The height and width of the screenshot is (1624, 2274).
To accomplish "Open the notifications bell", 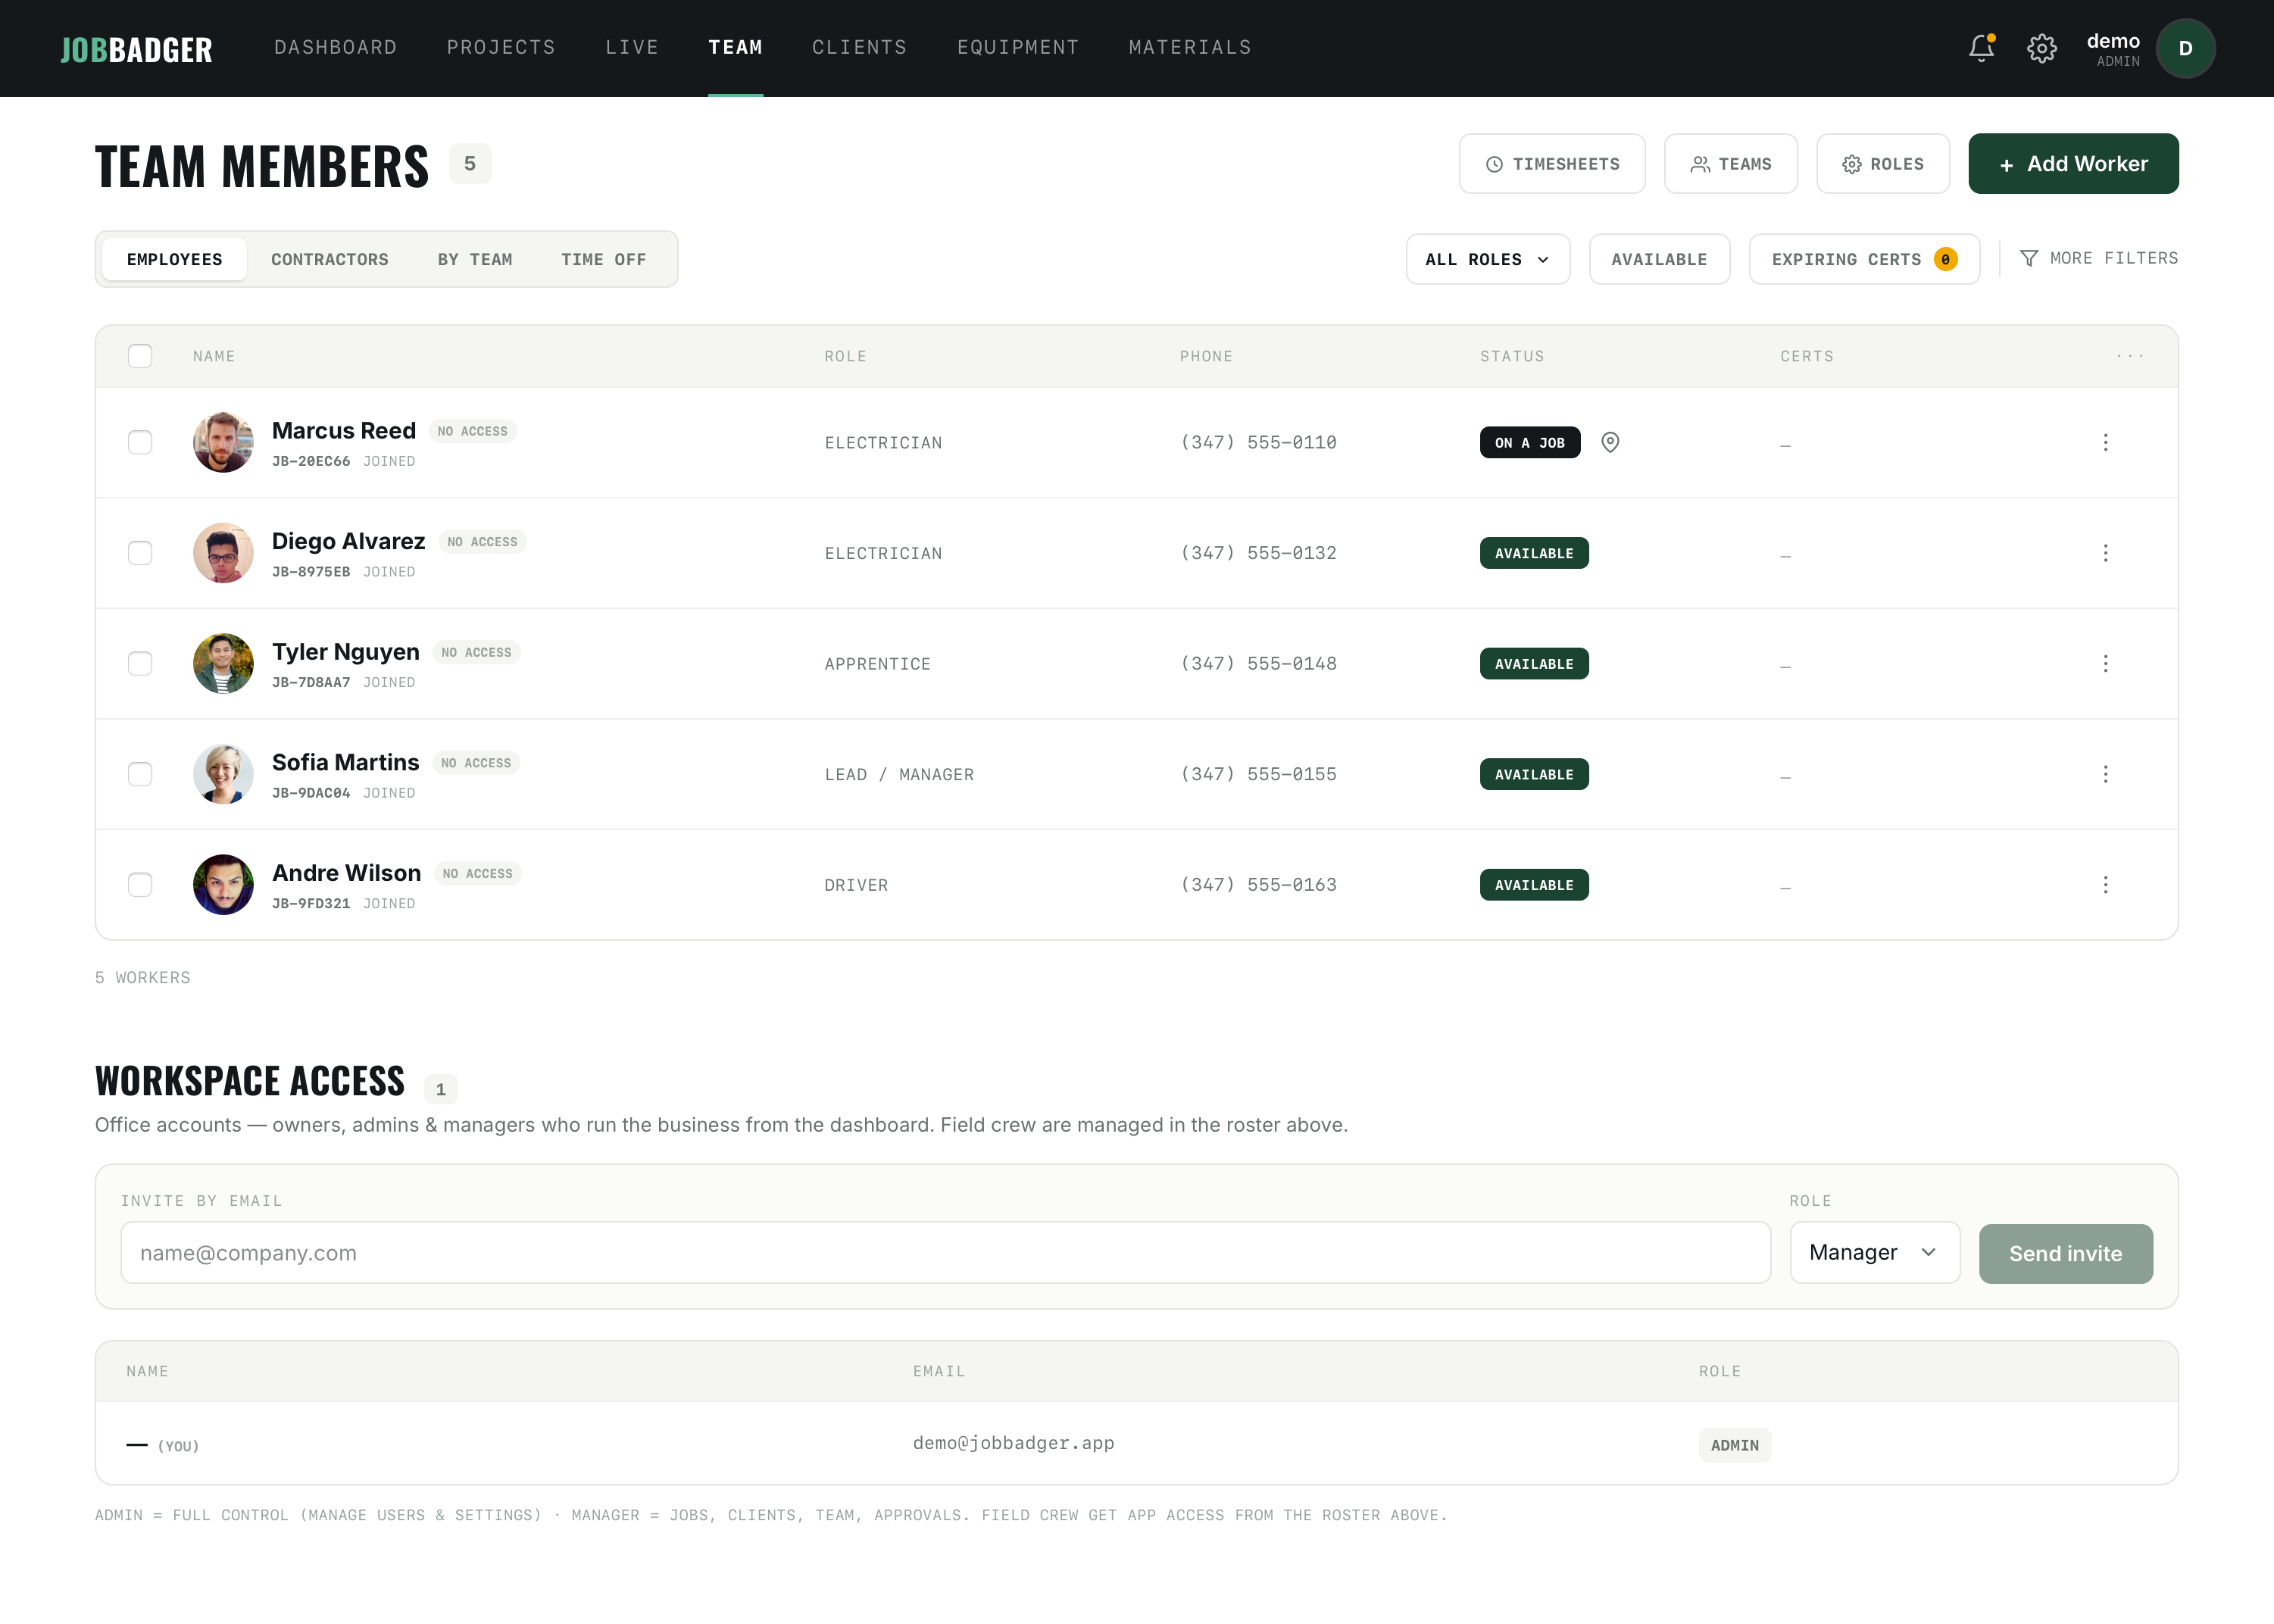I will [1981, 48].
